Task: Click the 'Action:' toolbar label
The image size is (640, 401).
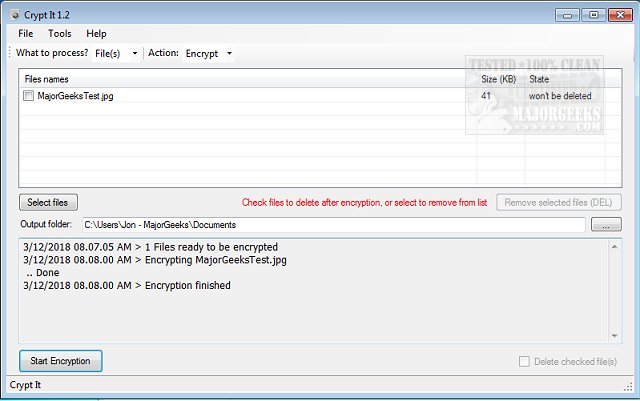Action: (163, 53)
